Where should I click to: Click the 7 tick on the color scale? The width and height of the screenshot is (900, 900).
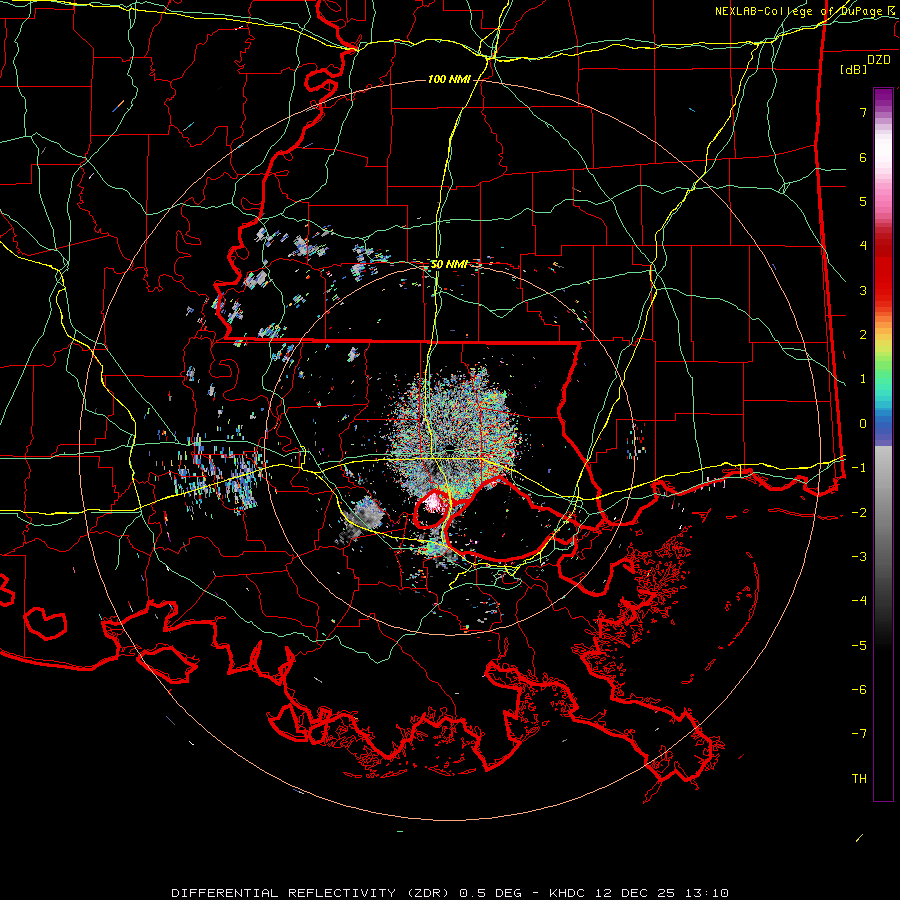click(x=863, y=112)
